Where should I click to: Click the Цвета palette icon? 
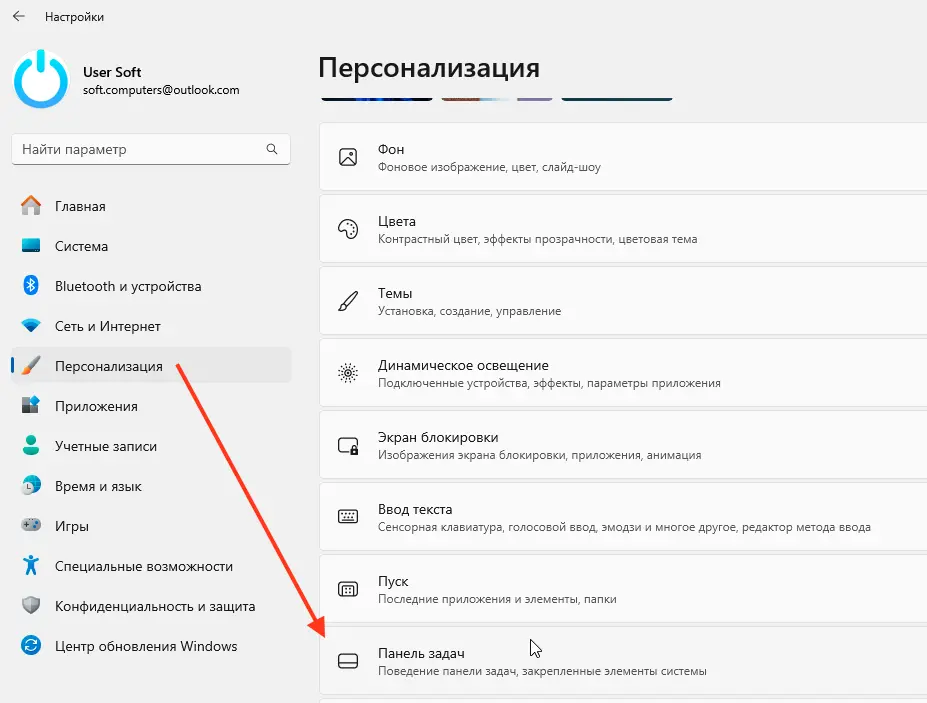[348, 229]
